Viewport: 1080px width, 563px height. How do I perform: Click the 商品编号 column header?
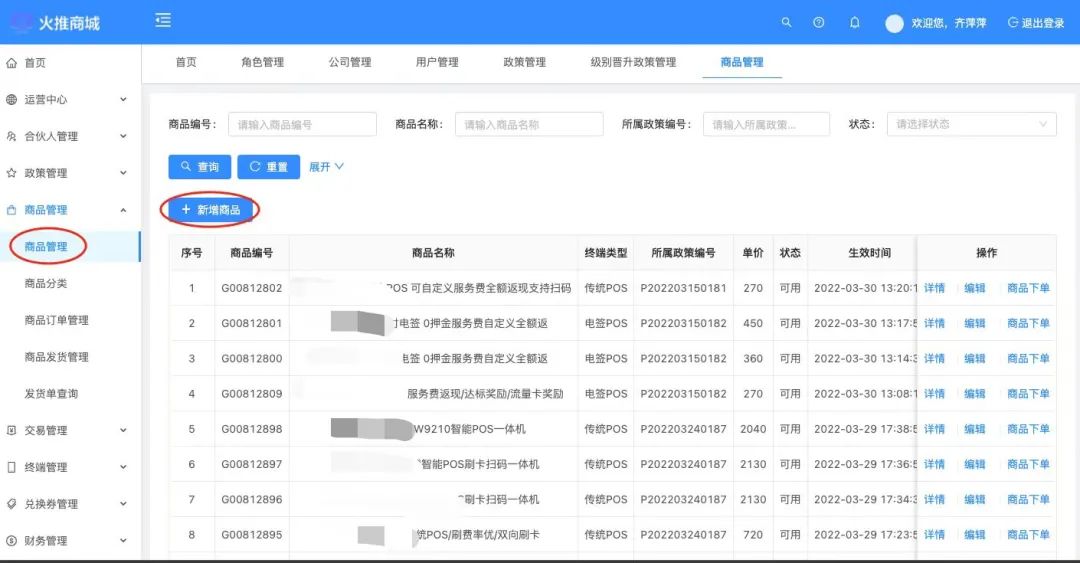point(251,253)
